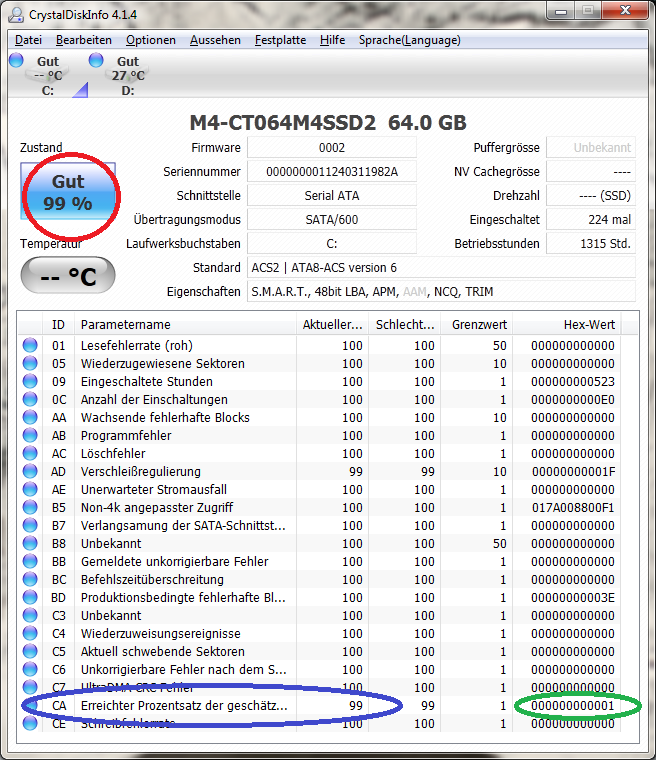Open the Bearbeiten menu
Viewport: 656px width, 760px height.
84,40
